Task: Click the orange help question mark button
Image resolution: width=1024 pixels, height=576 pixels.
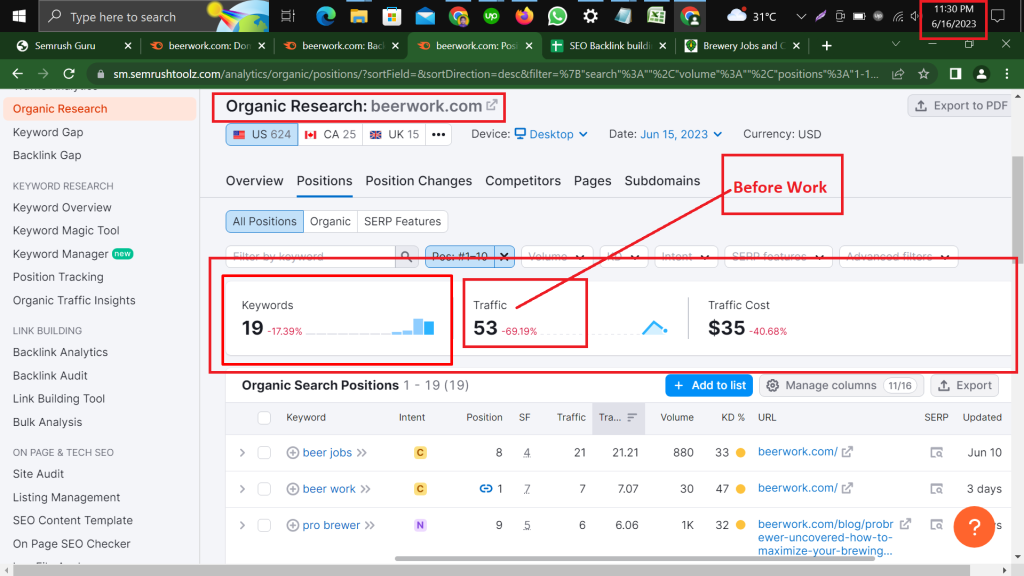Action: pyautogui.click(x=974, y=526)
